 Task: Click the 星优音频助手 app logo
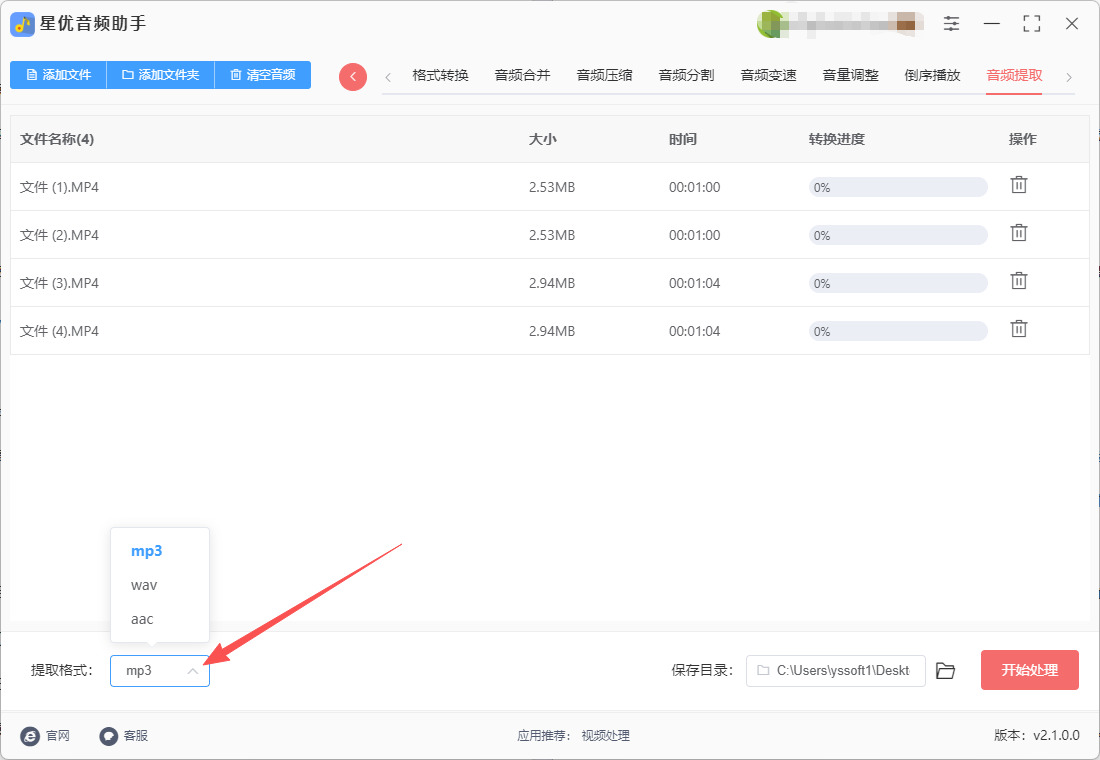click(x=22, y=24)
